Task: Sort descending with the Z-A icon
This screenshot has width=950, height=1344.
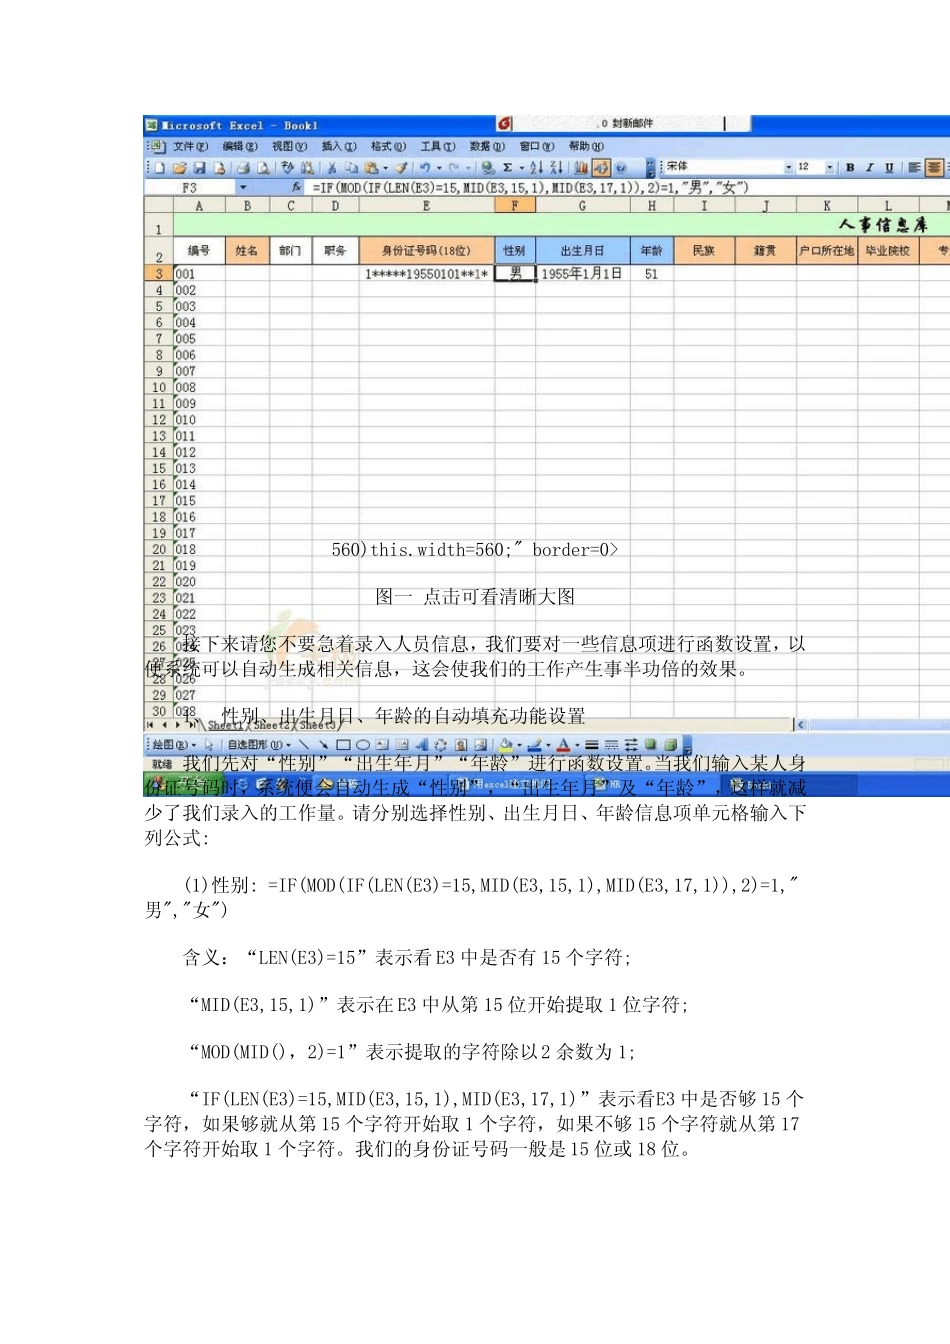Action: pyautogui.click(x=556, y=167)
